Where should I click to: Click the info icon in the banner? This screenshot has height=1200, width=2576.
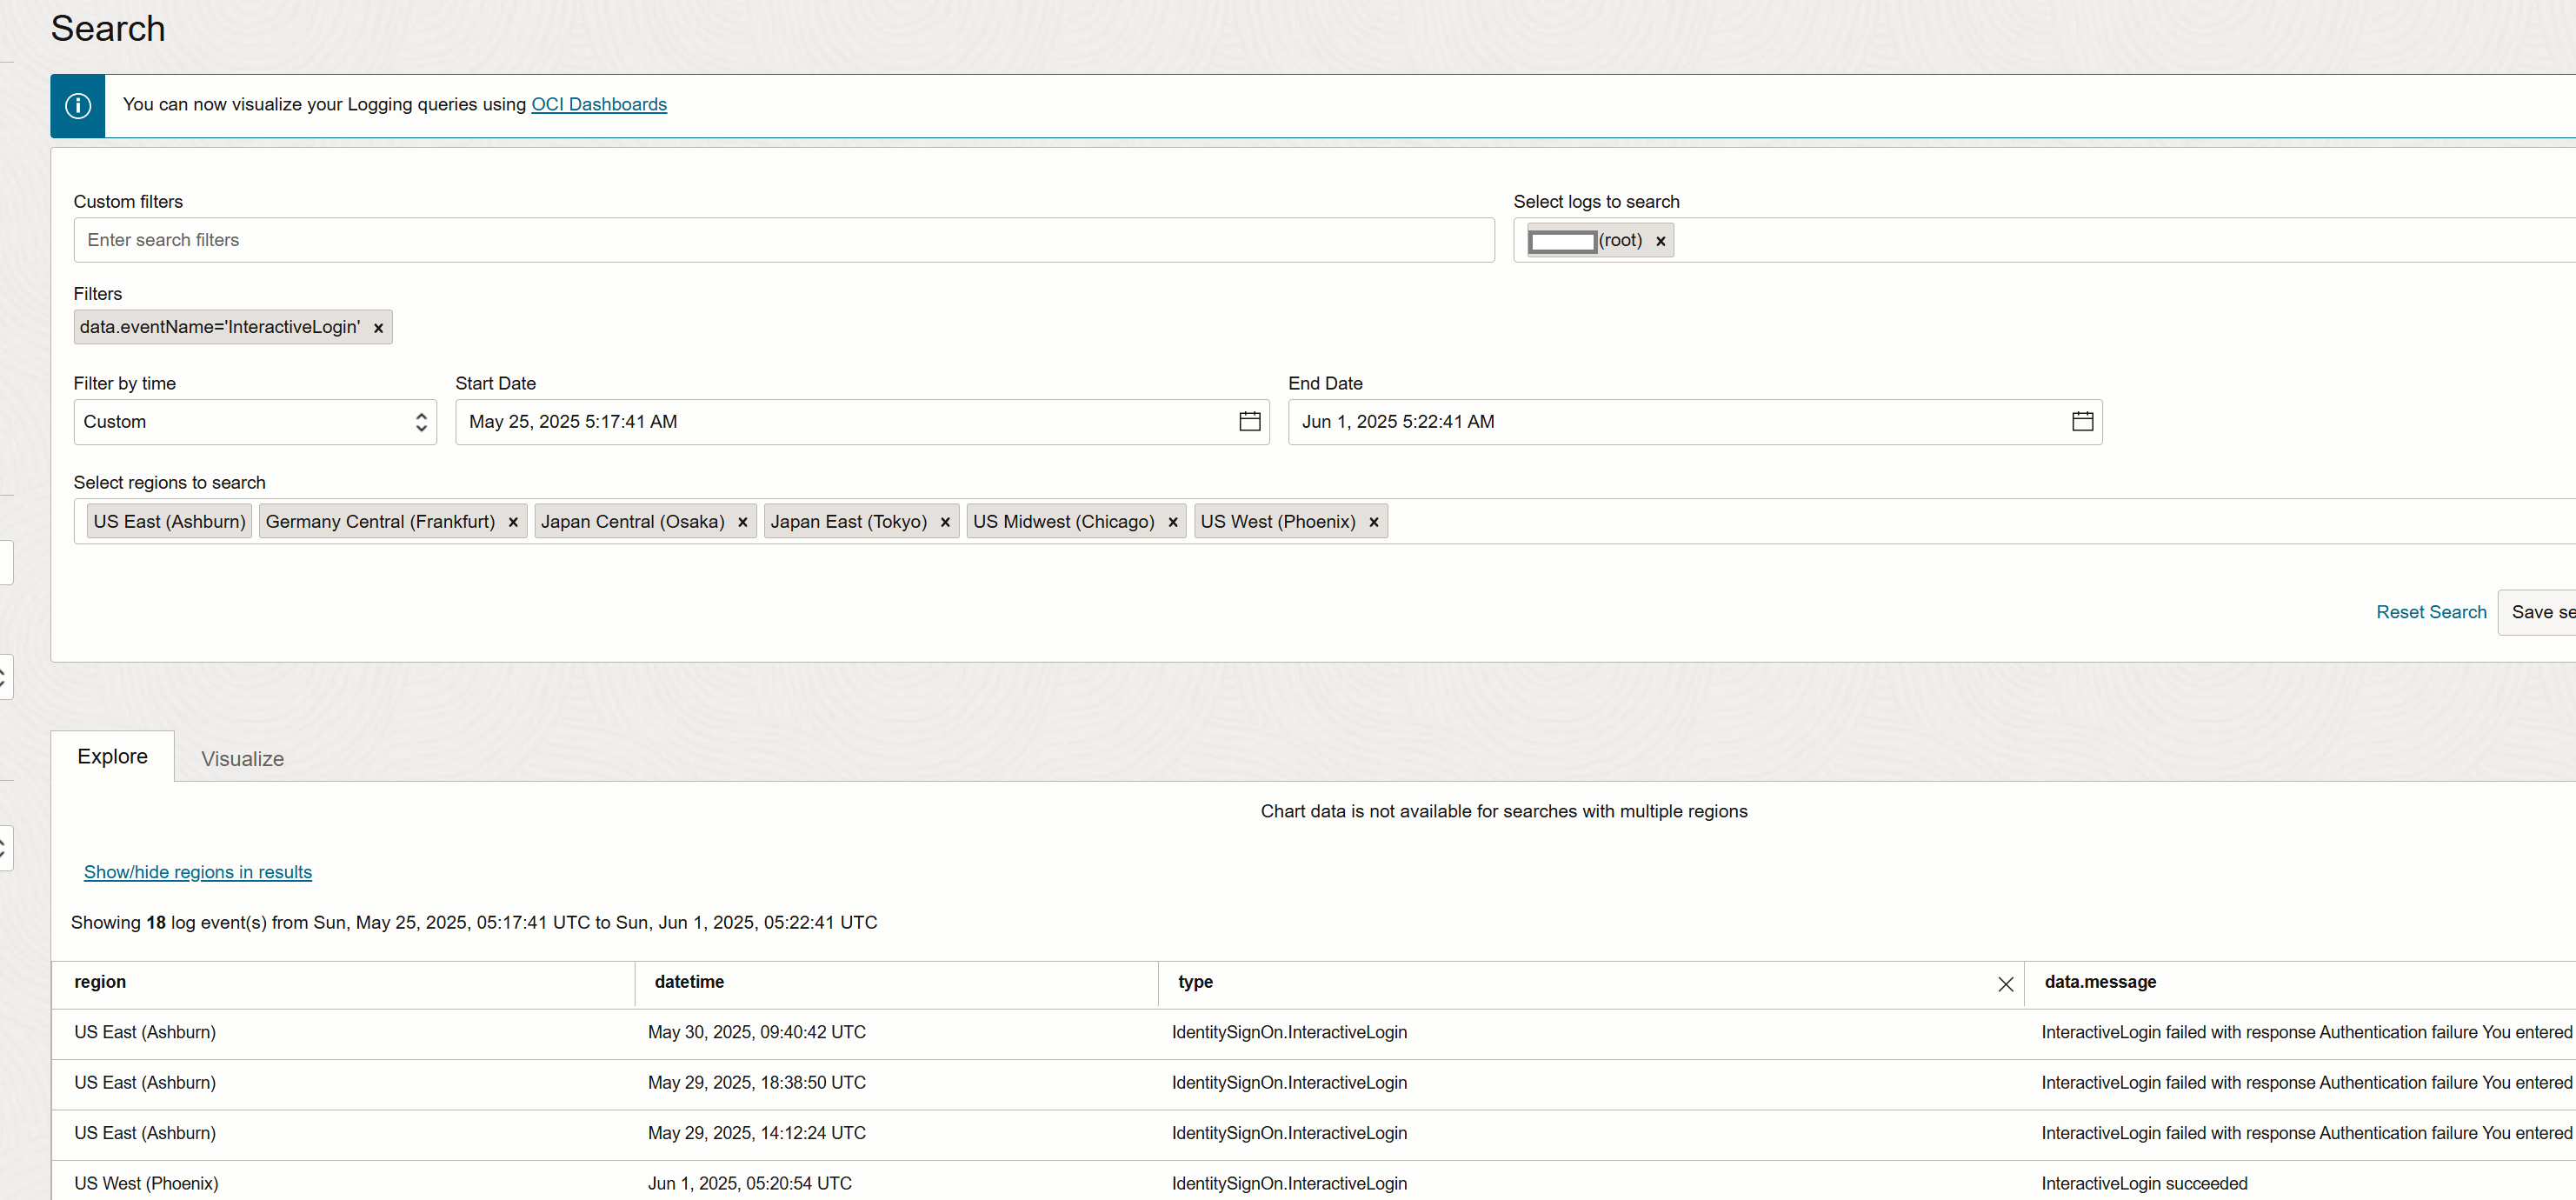[x=78, y=105]
